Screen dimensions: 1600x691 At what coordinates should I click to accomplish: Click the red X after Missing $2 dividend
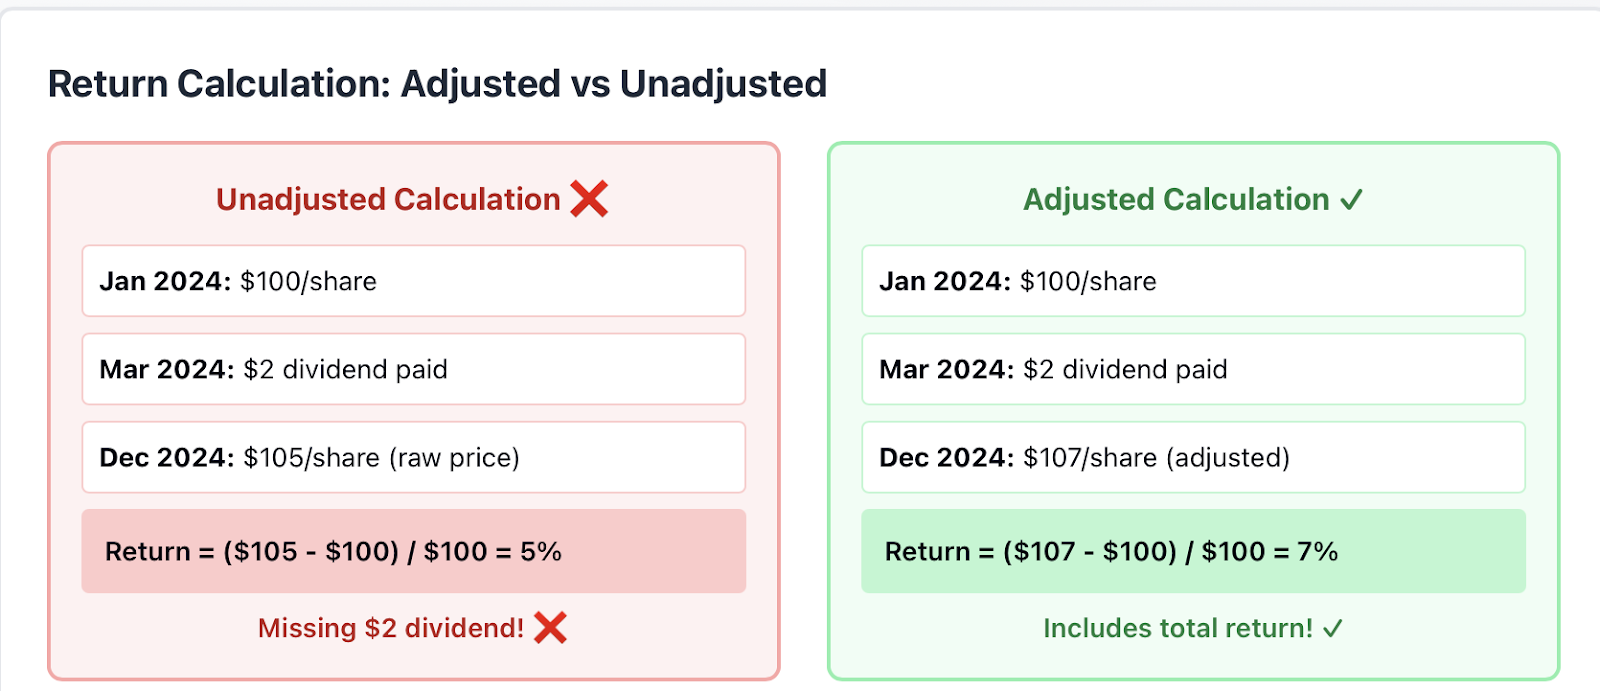[x=550, y=628]
